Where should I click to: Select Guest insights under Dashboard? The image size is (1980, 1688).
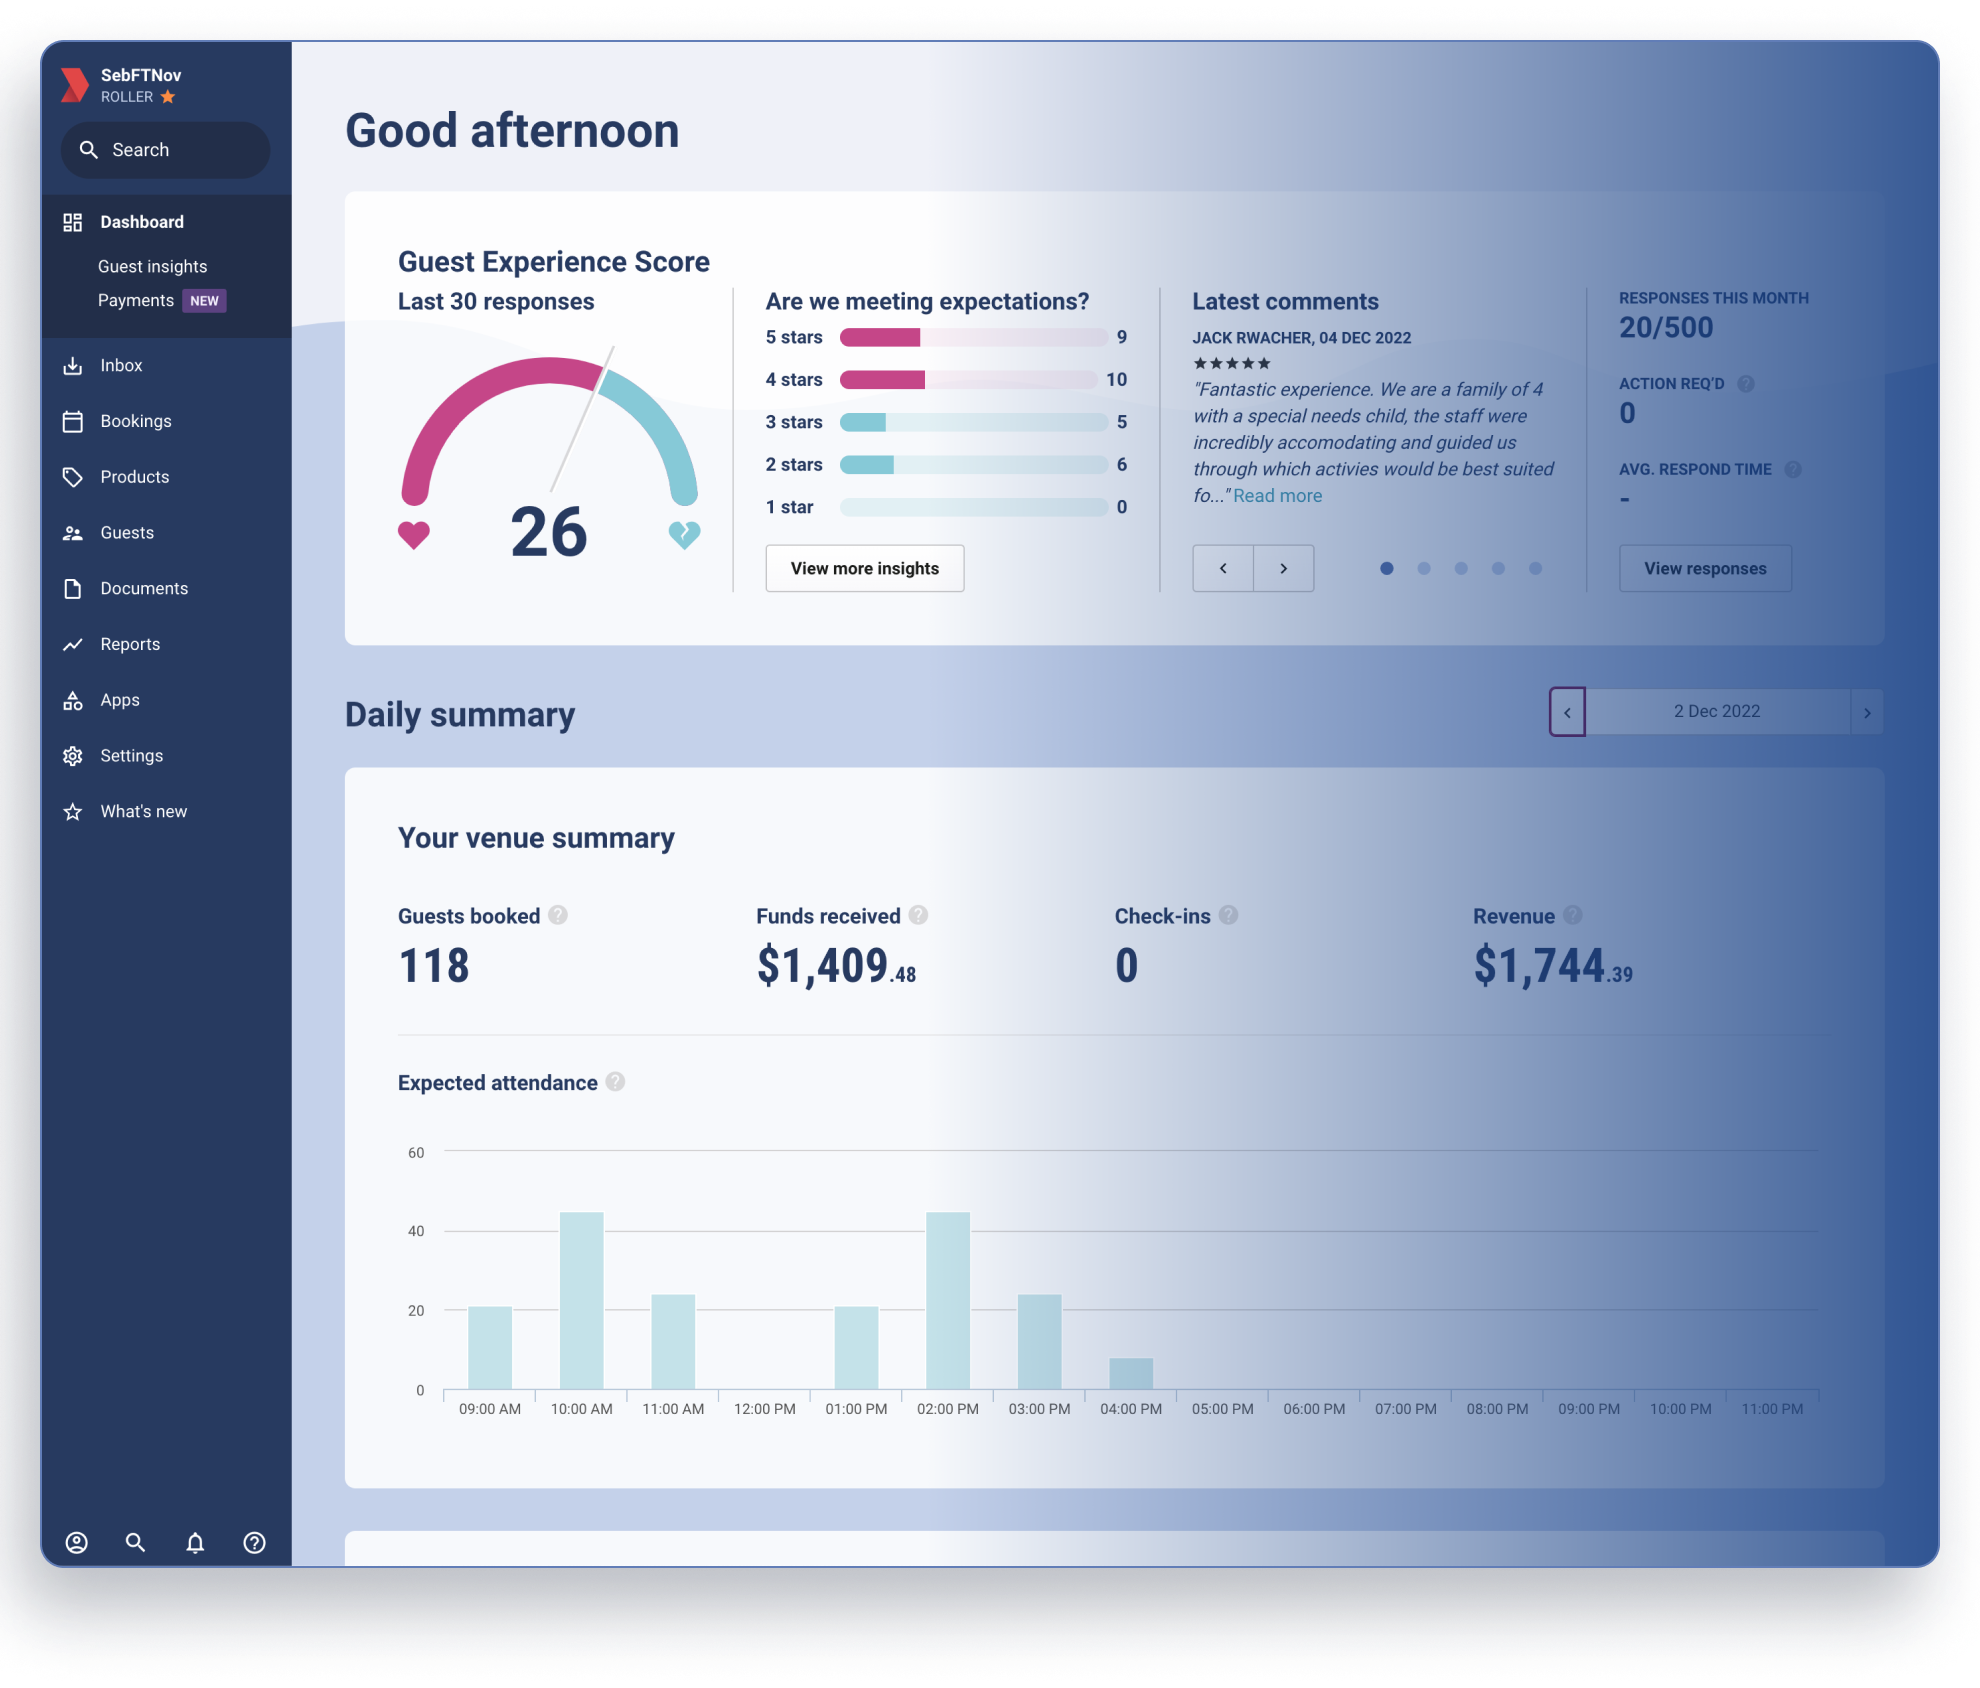coord(152,266)
